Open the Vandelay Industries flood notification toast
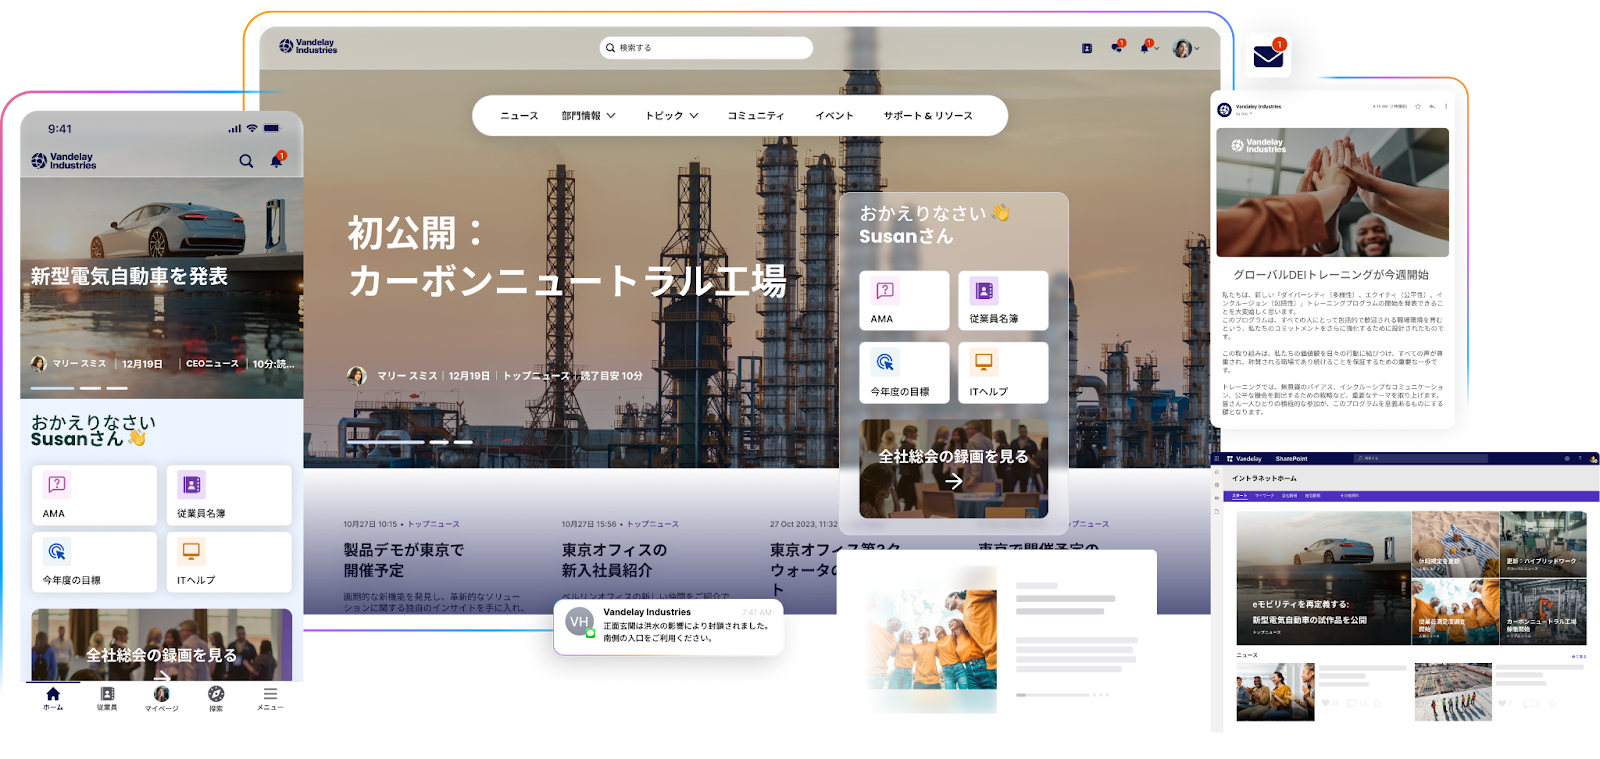 (x=669, y=627)
